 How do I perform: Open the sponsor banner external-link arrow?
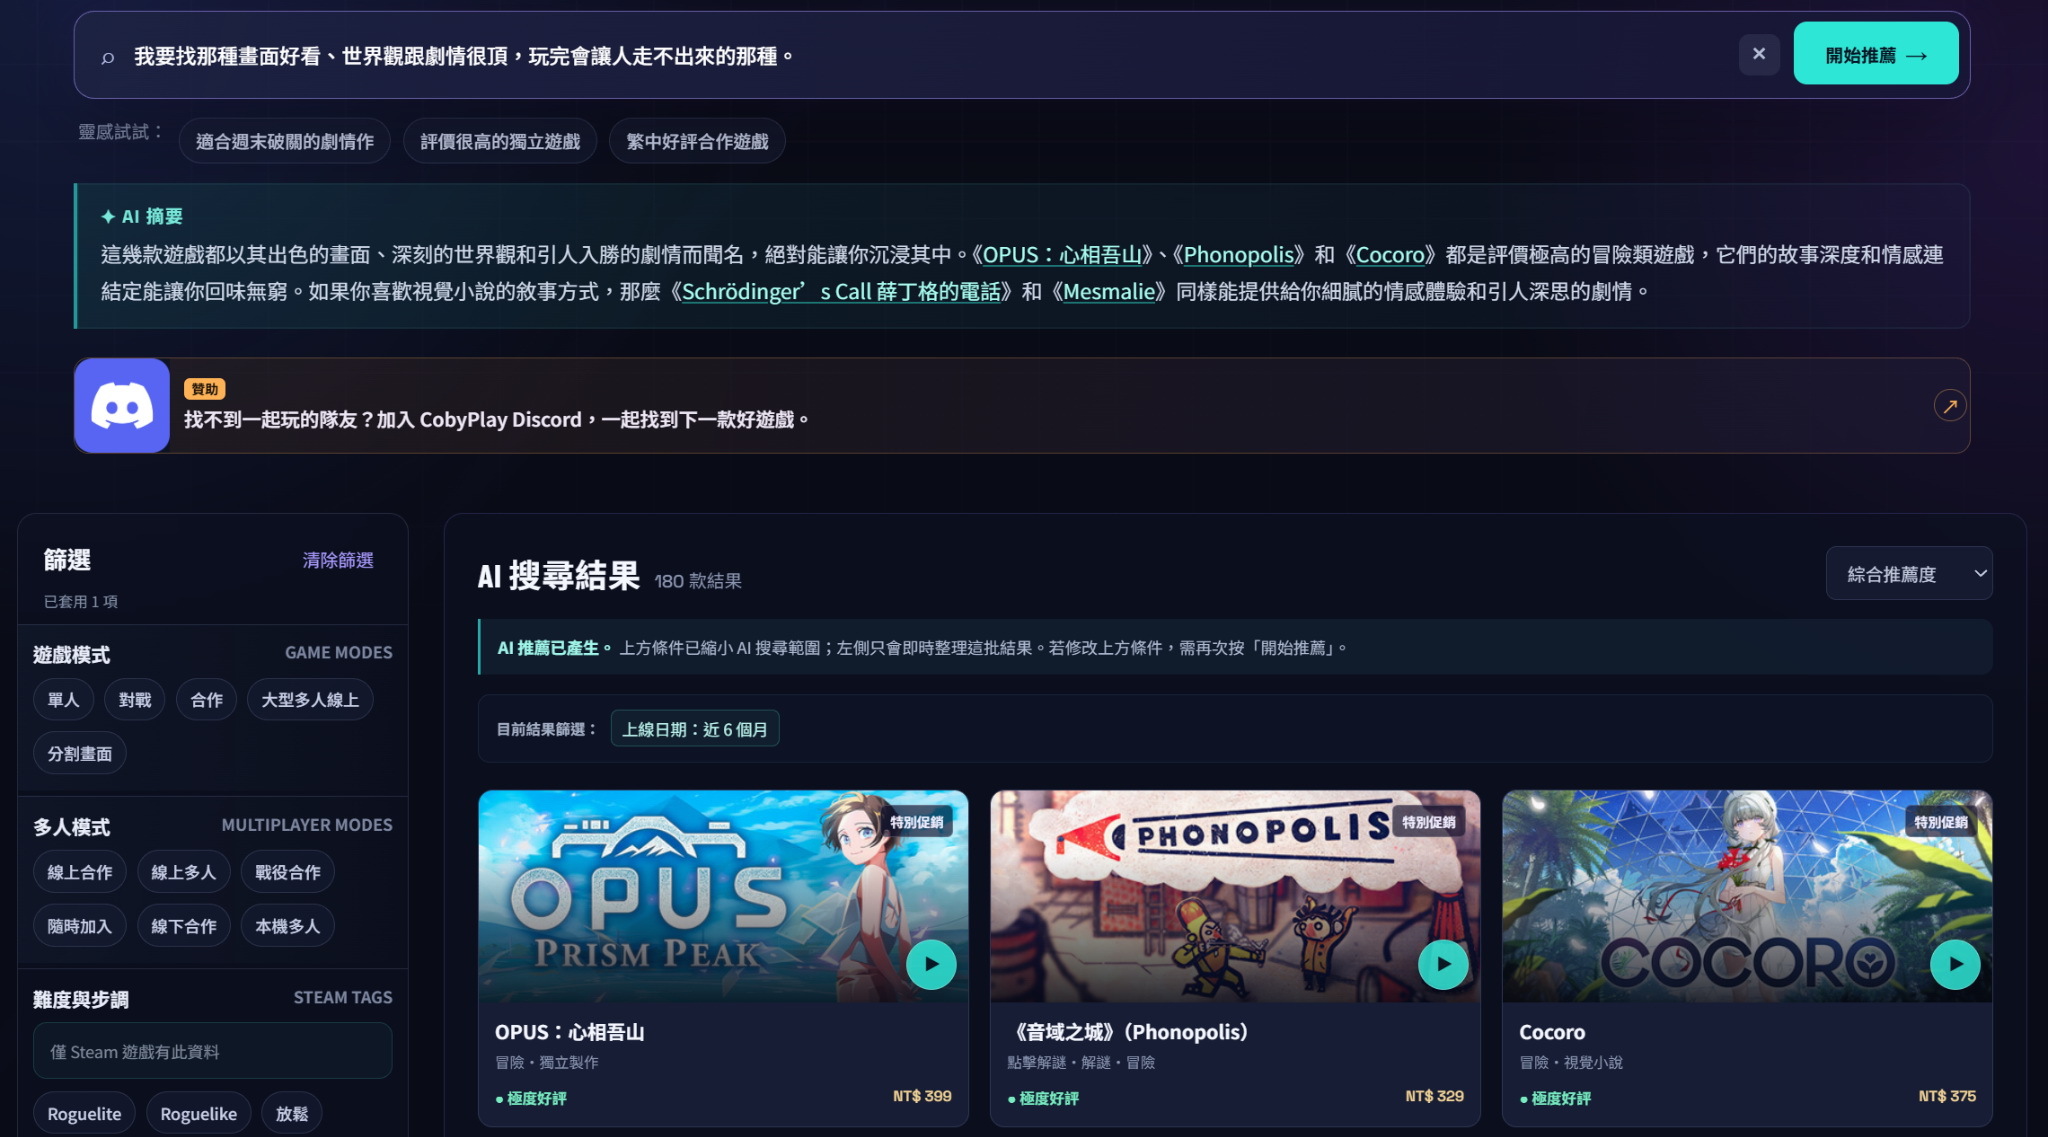tap(1949, 406)
